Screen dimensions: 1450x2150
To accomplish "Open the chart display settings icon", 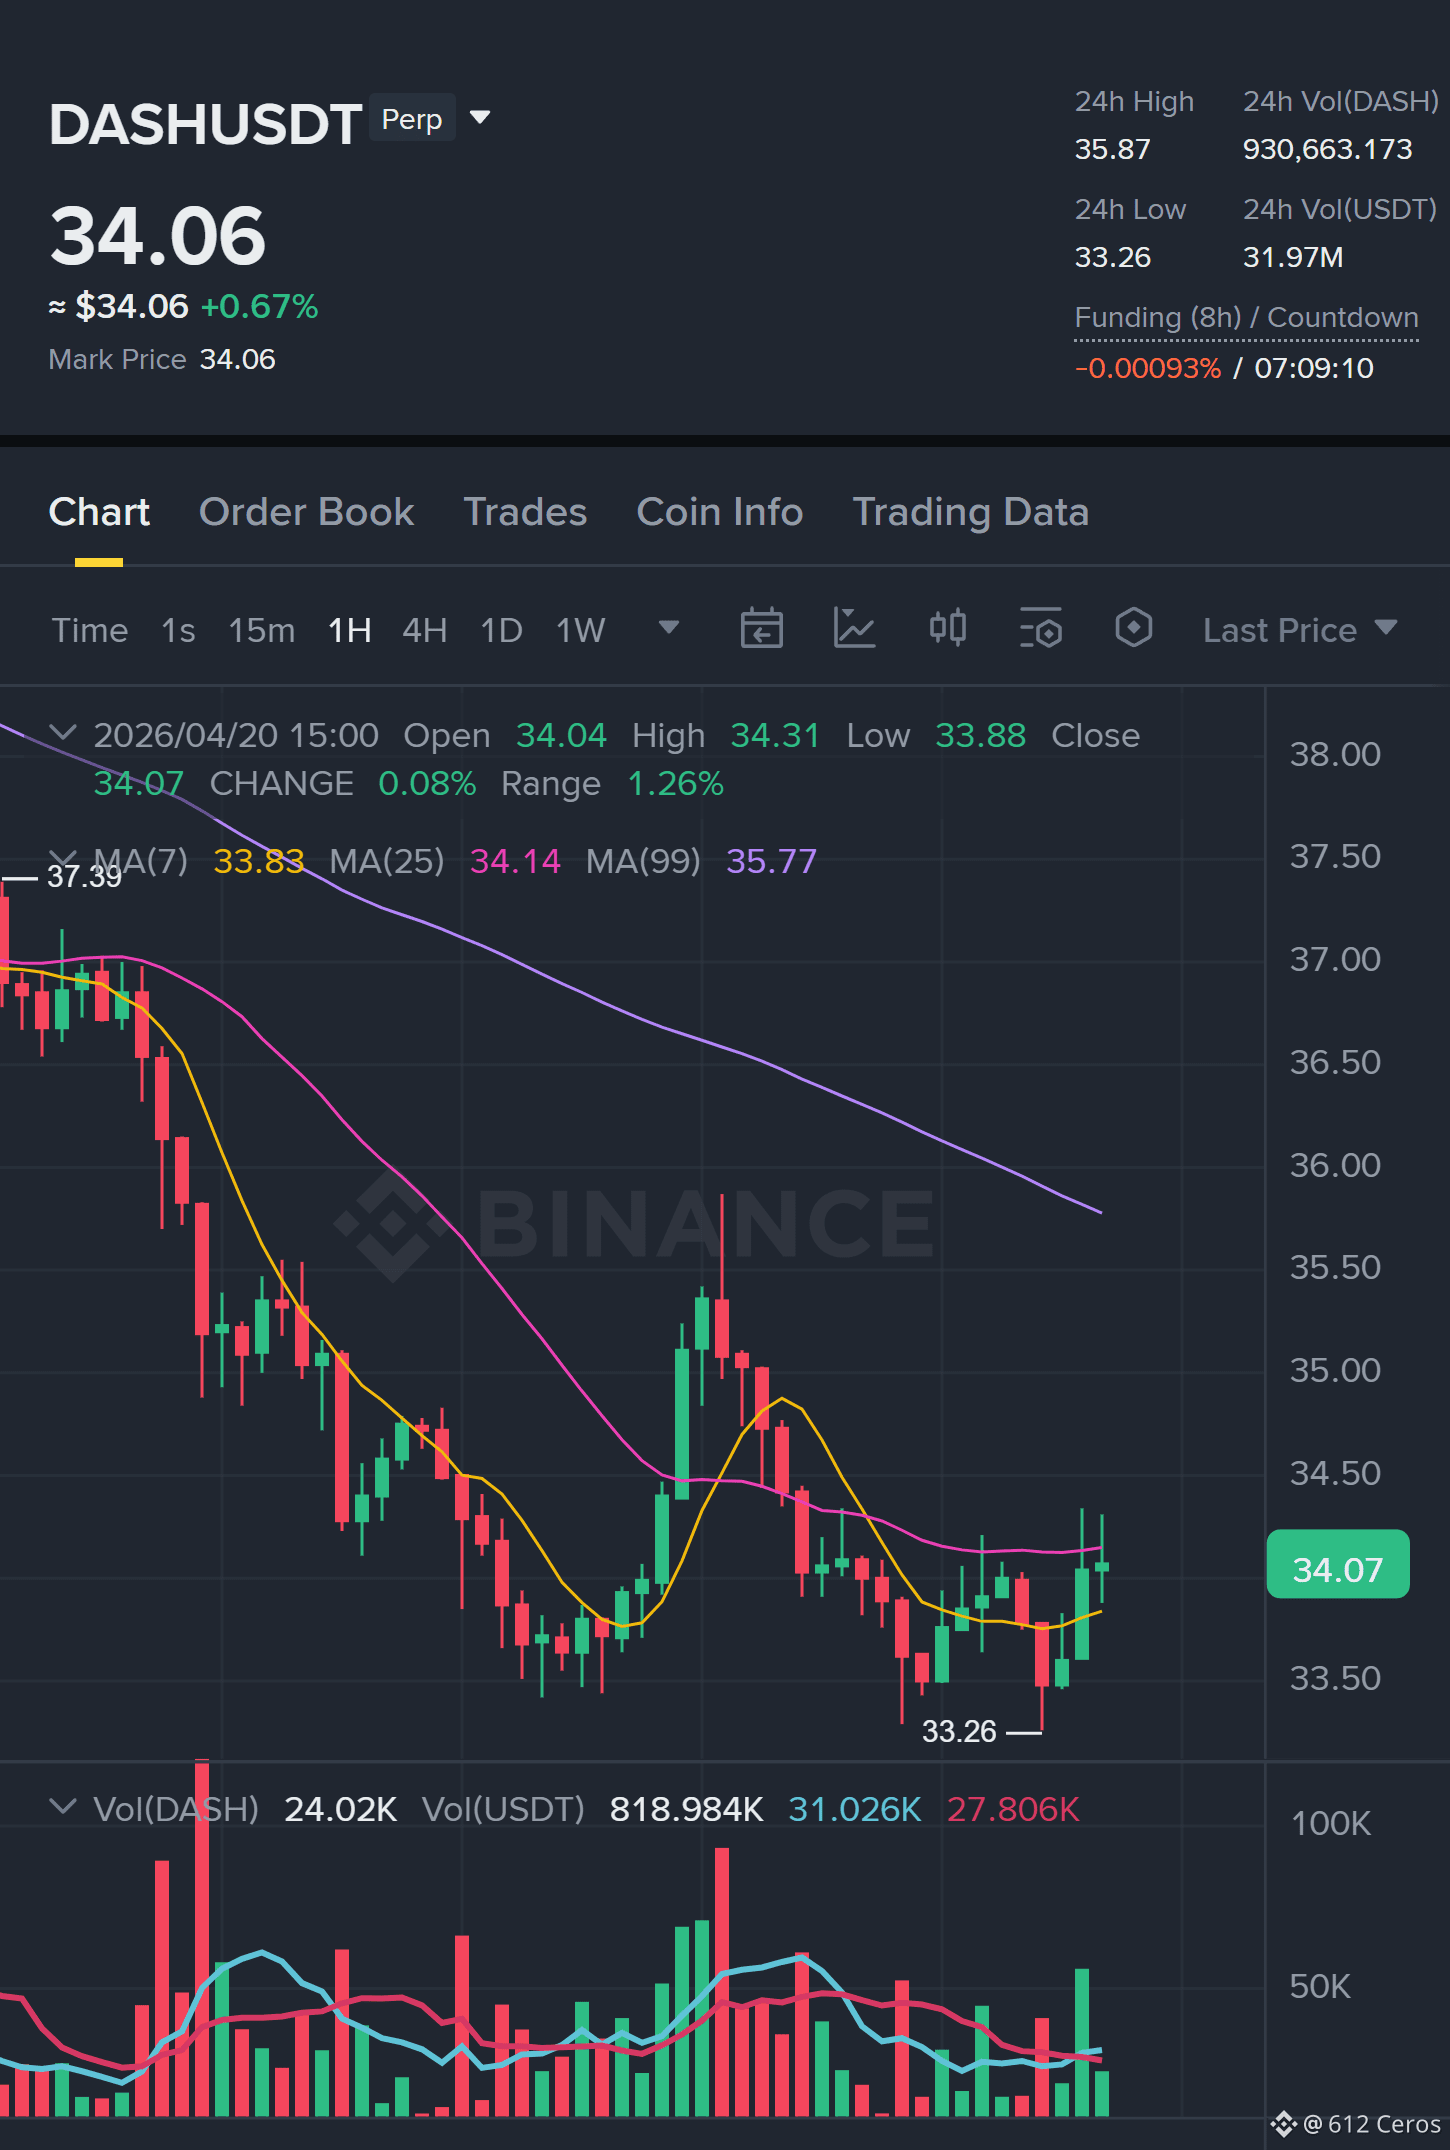I will click(x=1040, y=629).
